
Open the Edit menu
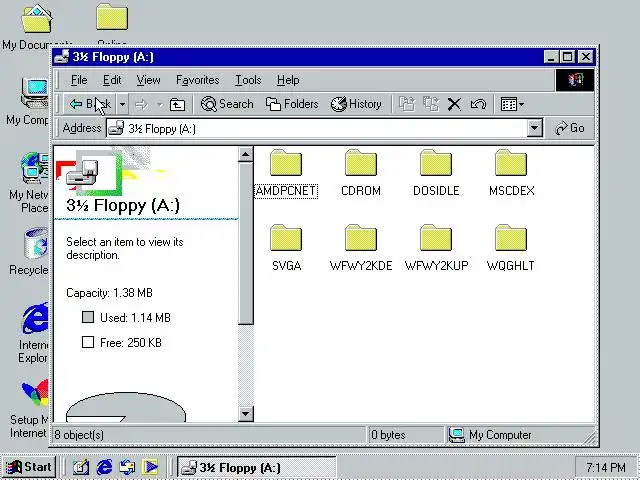tap(112, 80)
